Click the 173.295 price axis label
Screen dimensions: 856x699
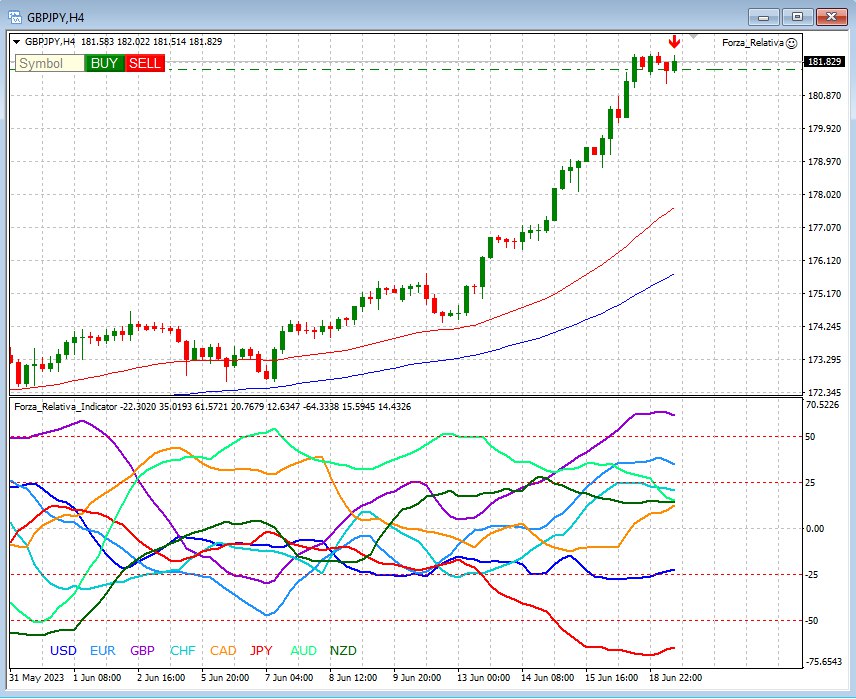[x=824, y=360]
